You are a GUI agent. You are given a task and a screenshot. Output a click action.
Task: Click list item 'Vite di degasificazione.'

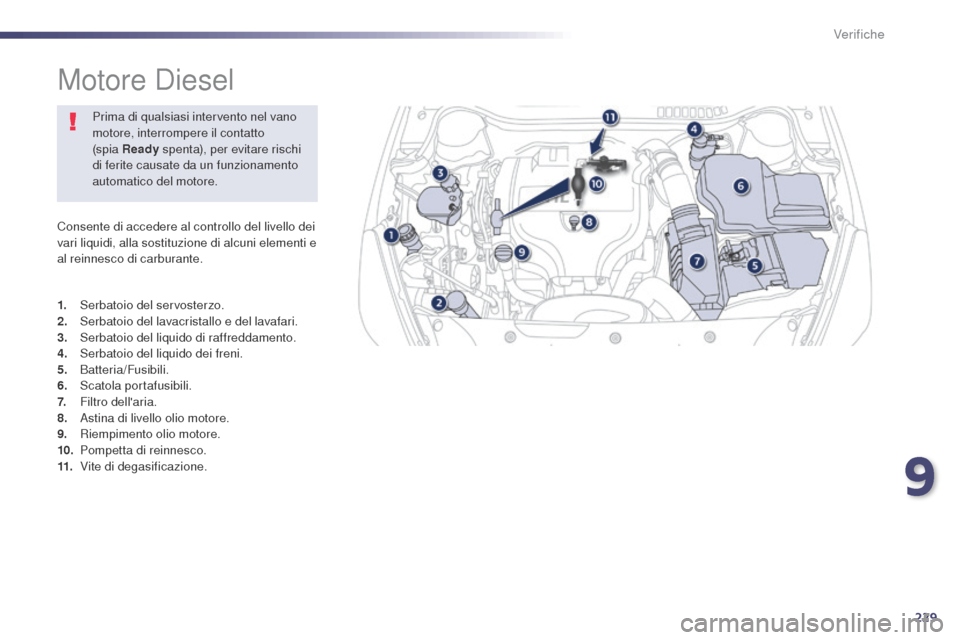click(143, 467)
